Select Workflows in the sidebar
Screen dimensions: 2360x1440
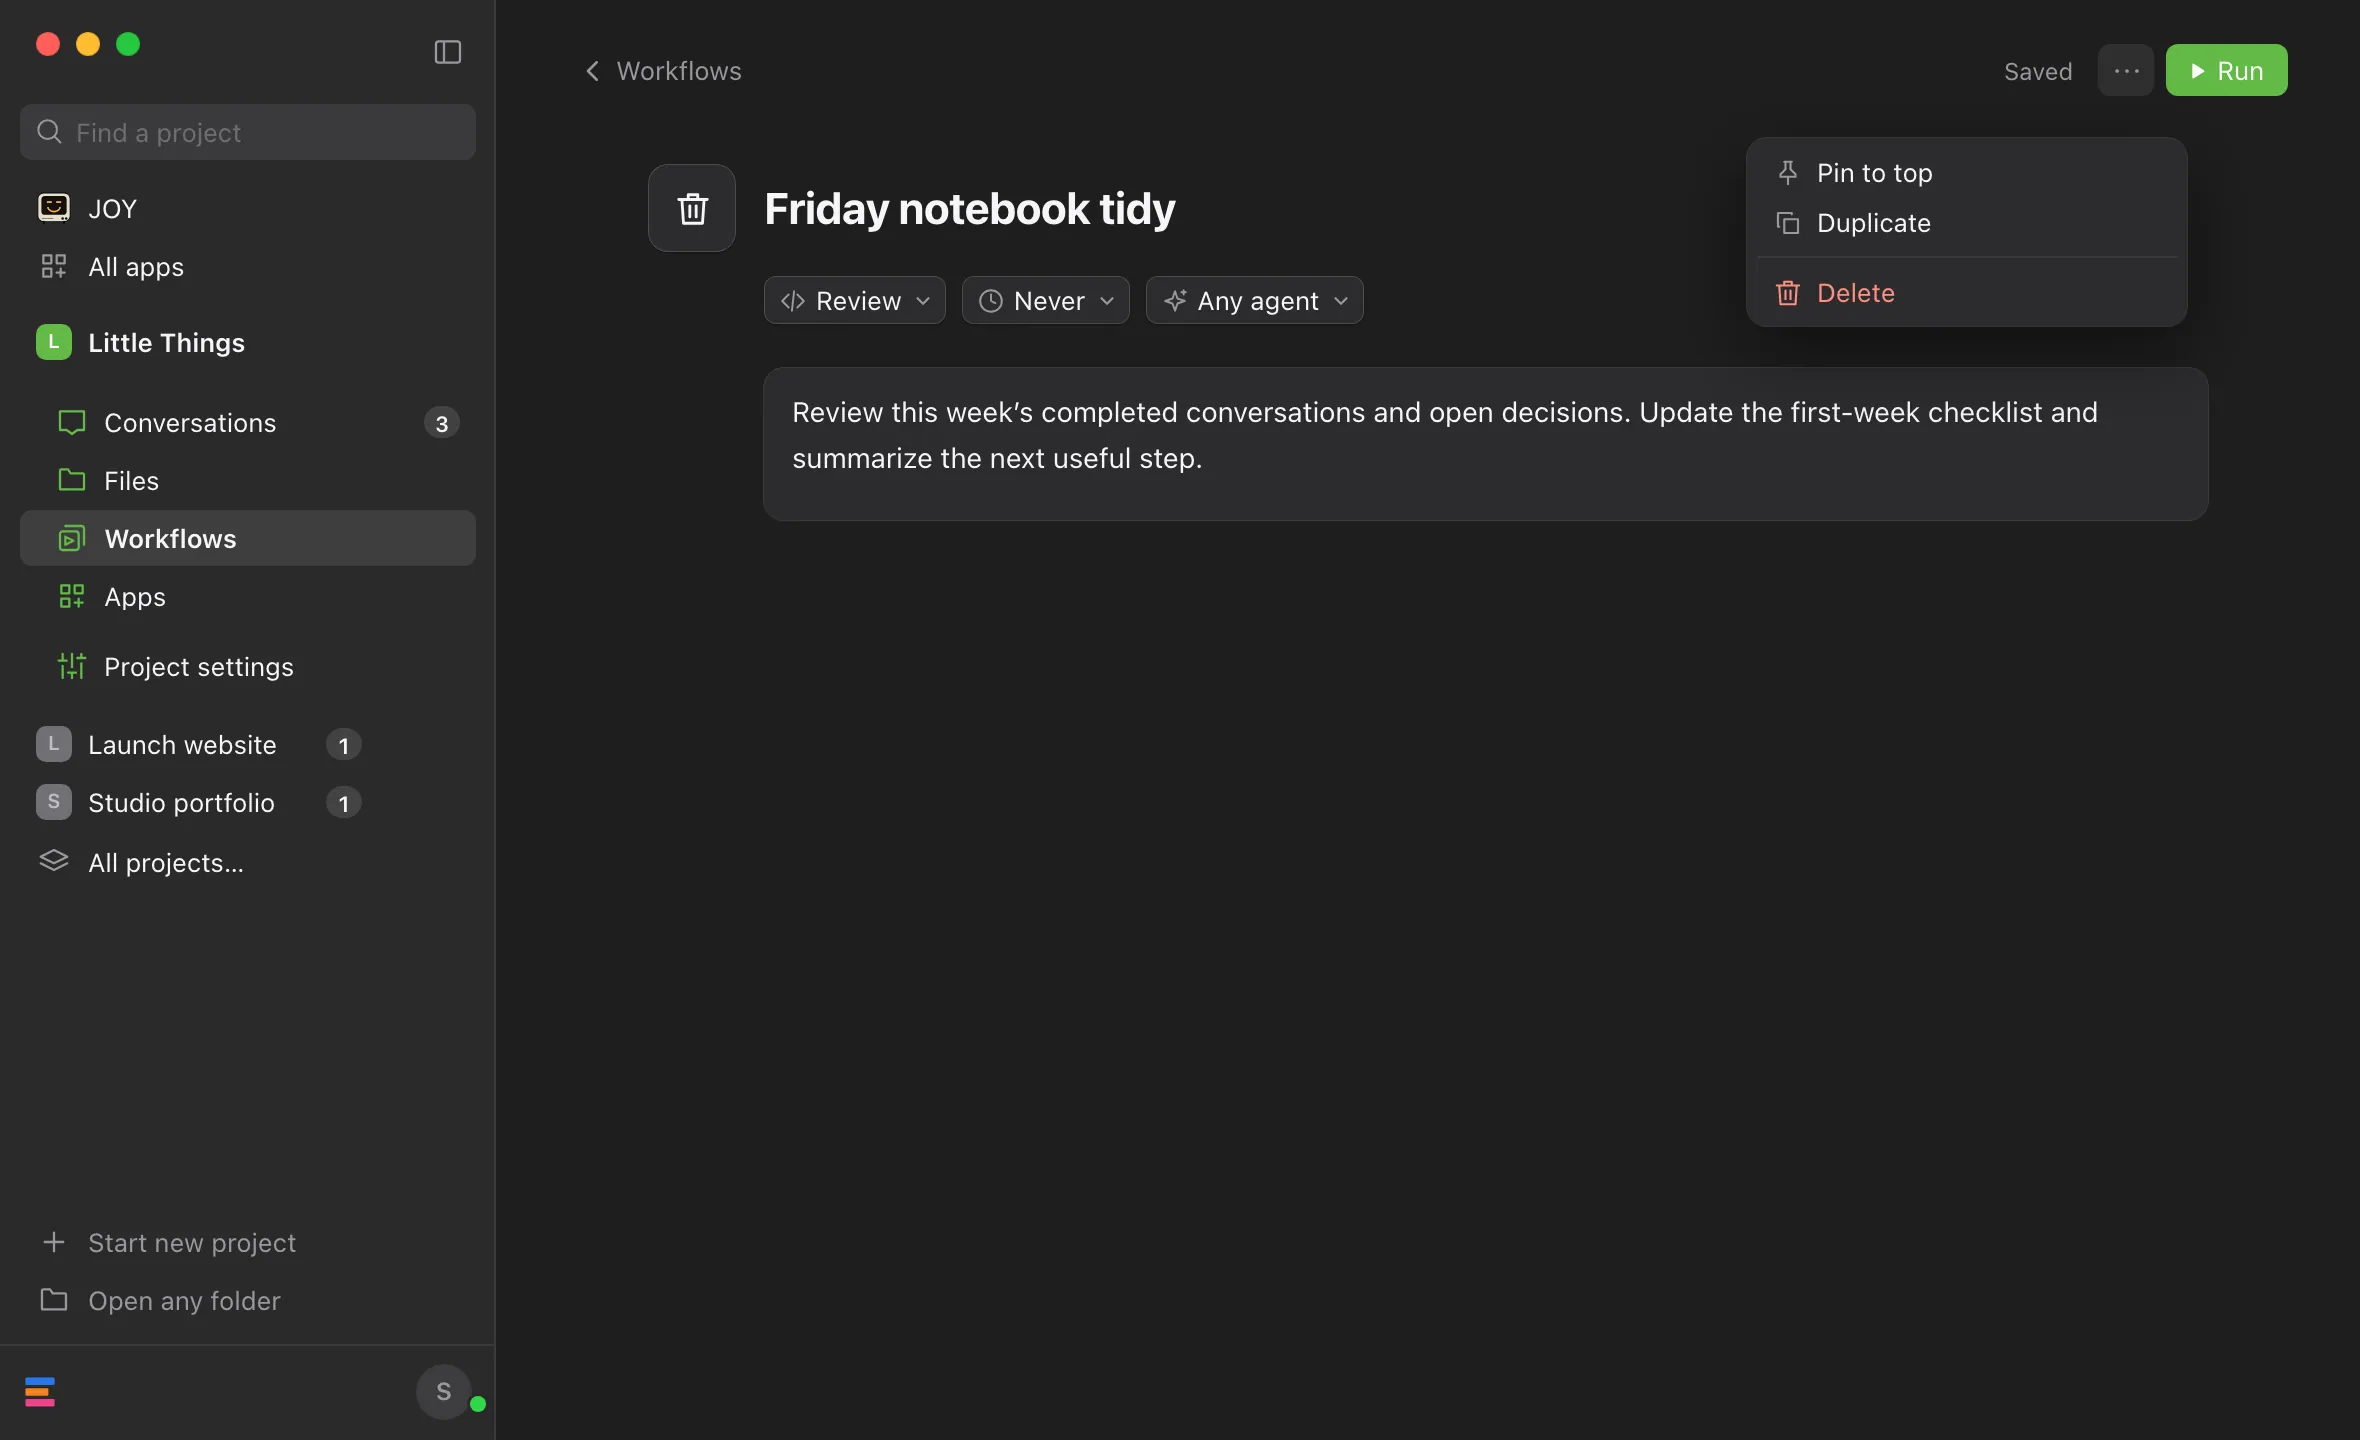click(x=248, y=538)
